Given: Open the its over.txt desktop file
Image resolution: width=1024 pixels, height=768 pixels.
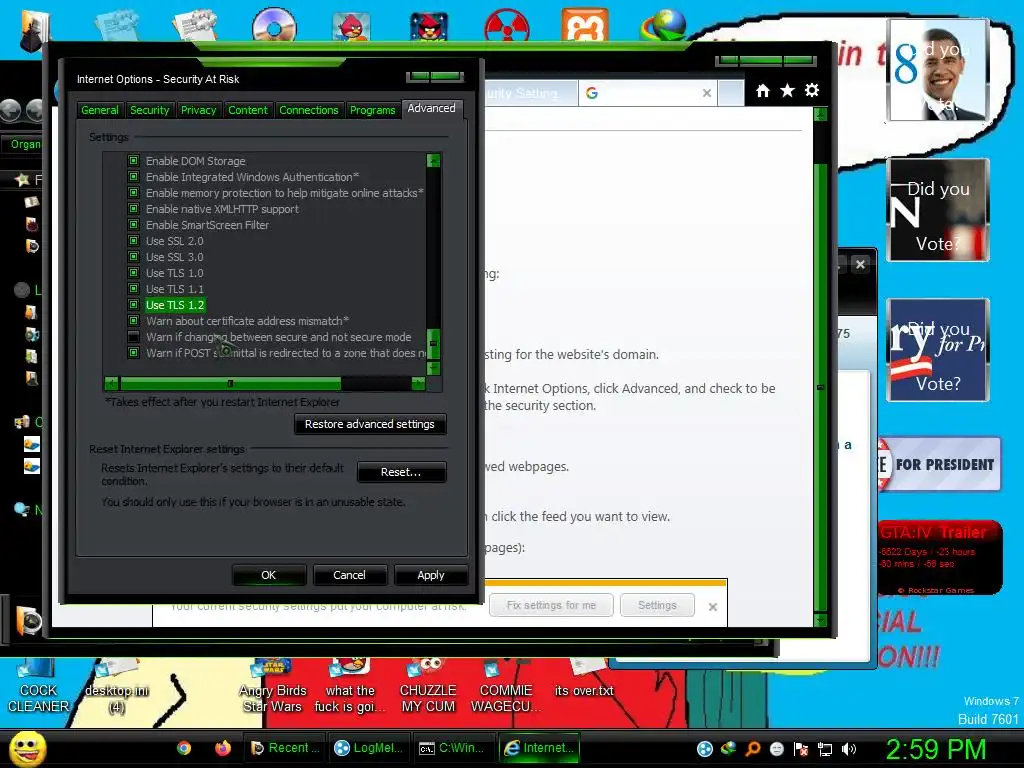Looking at the screenshot, I should click(584, 679).
